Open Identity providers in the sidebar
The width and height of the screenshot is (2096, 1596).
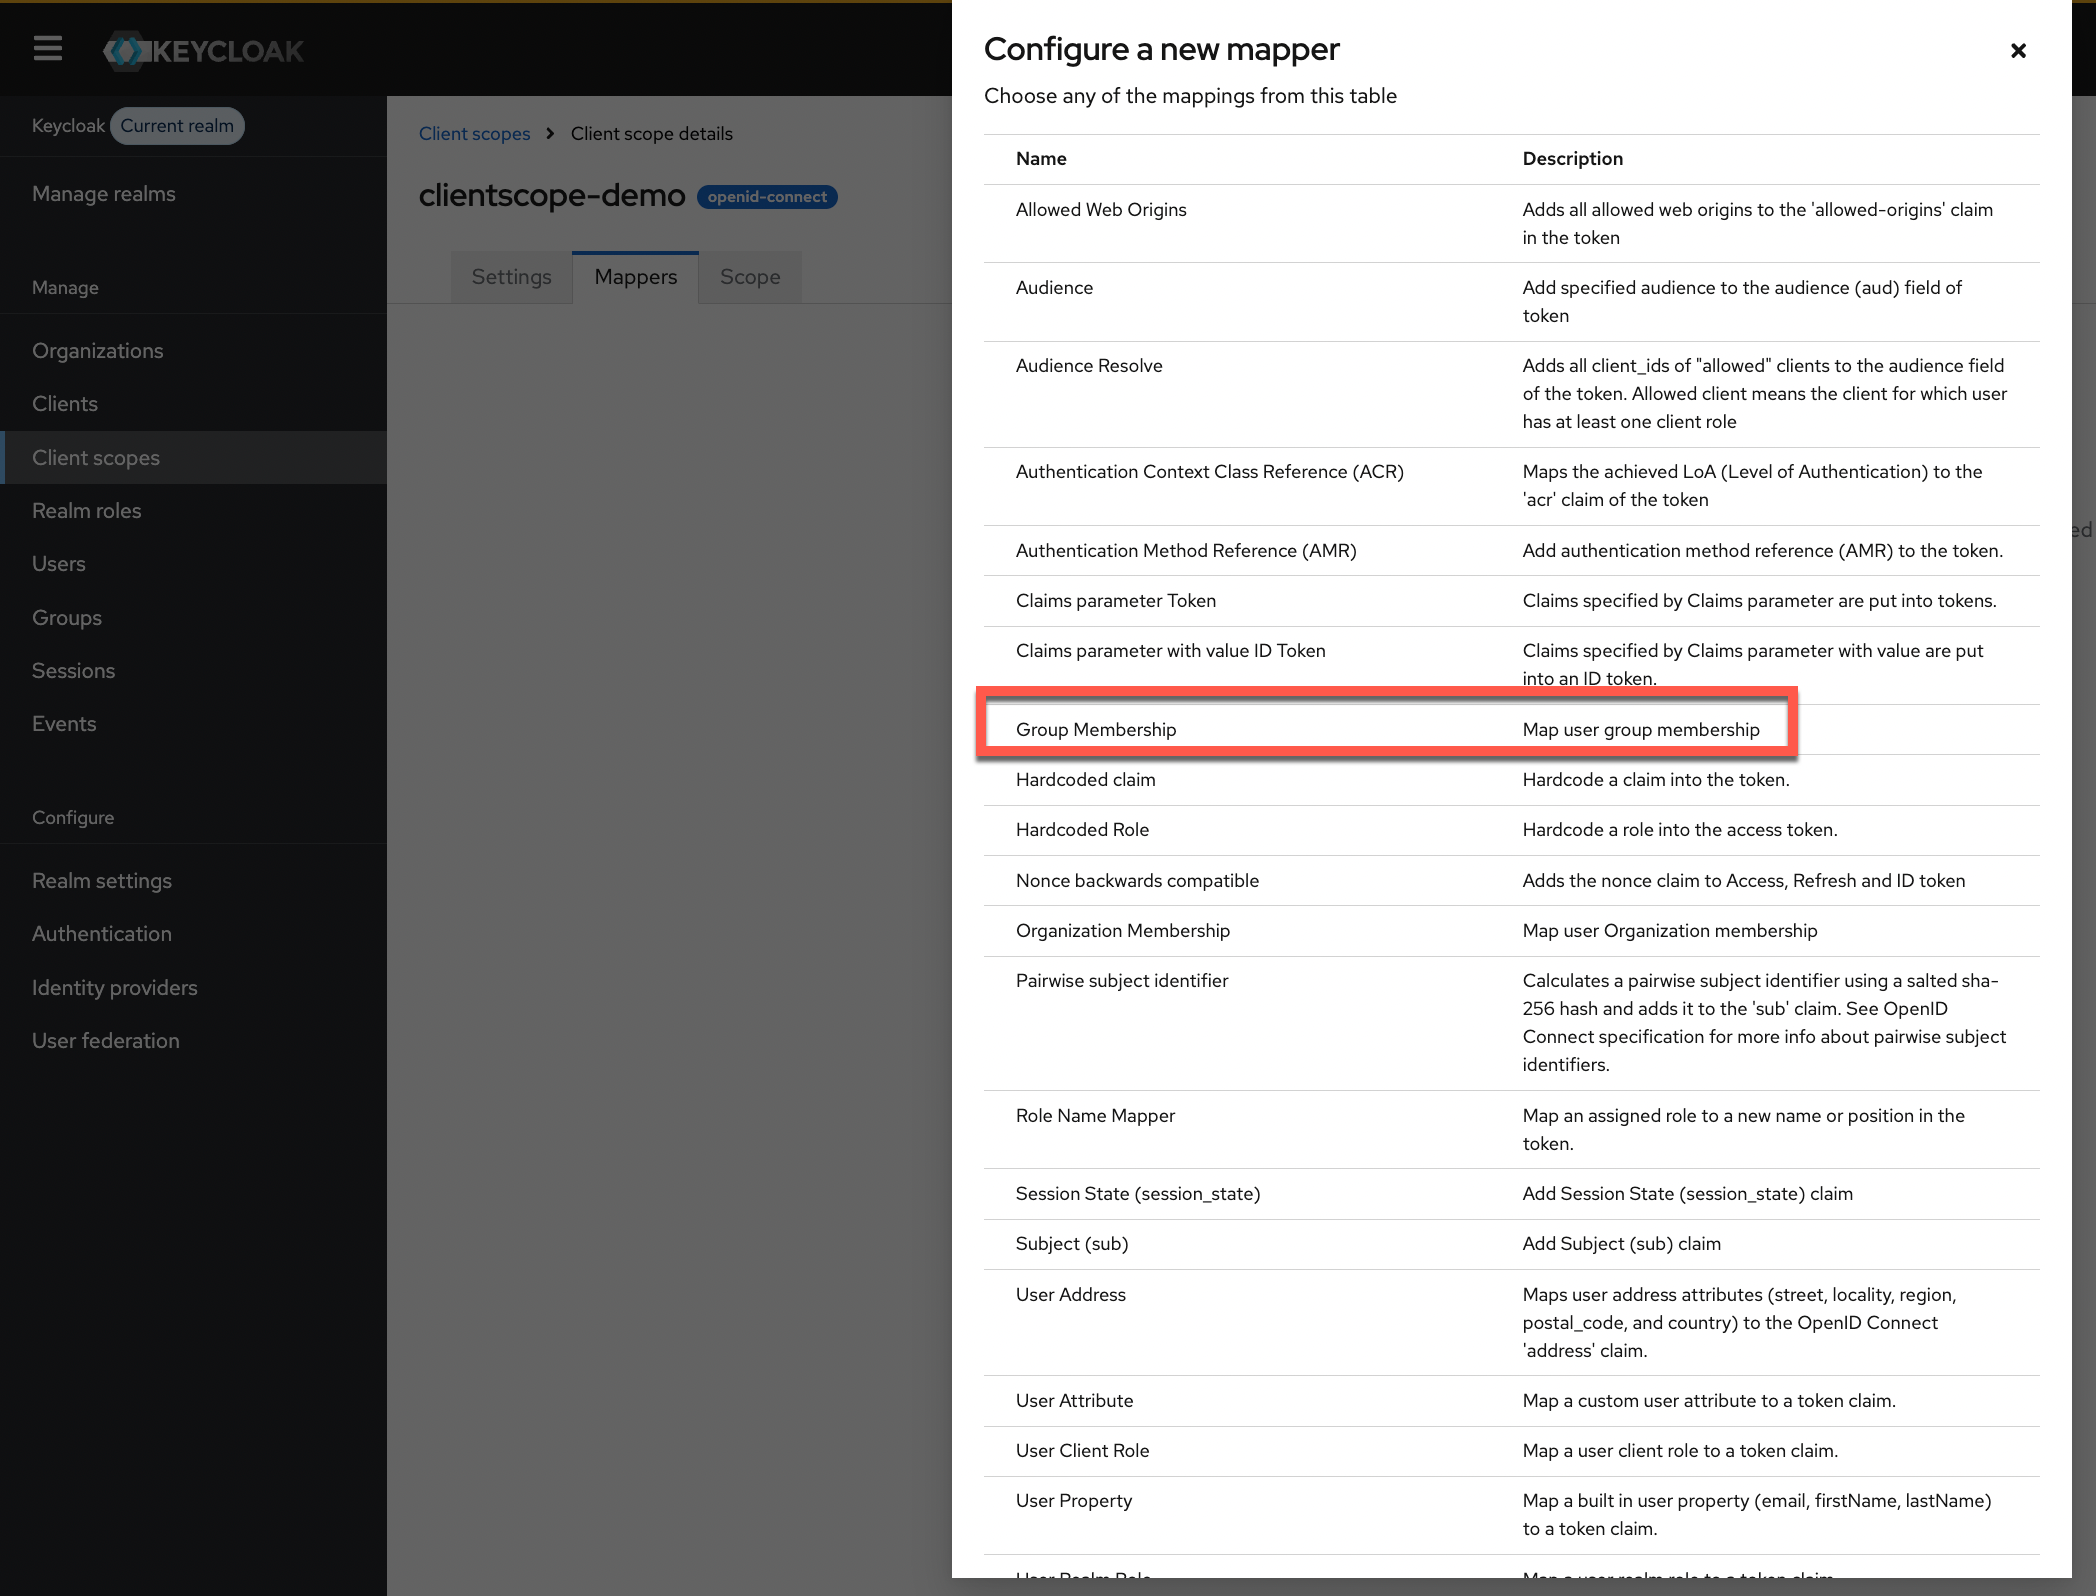coord(115,988)
